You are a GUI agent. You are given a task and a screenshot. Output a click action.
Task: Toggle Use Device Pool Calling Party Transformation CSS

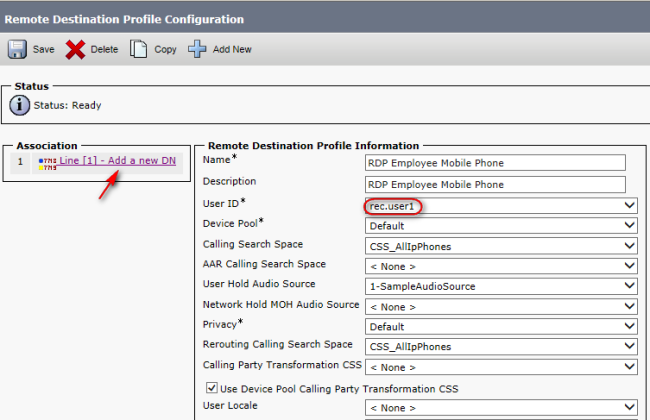[212, 387]
